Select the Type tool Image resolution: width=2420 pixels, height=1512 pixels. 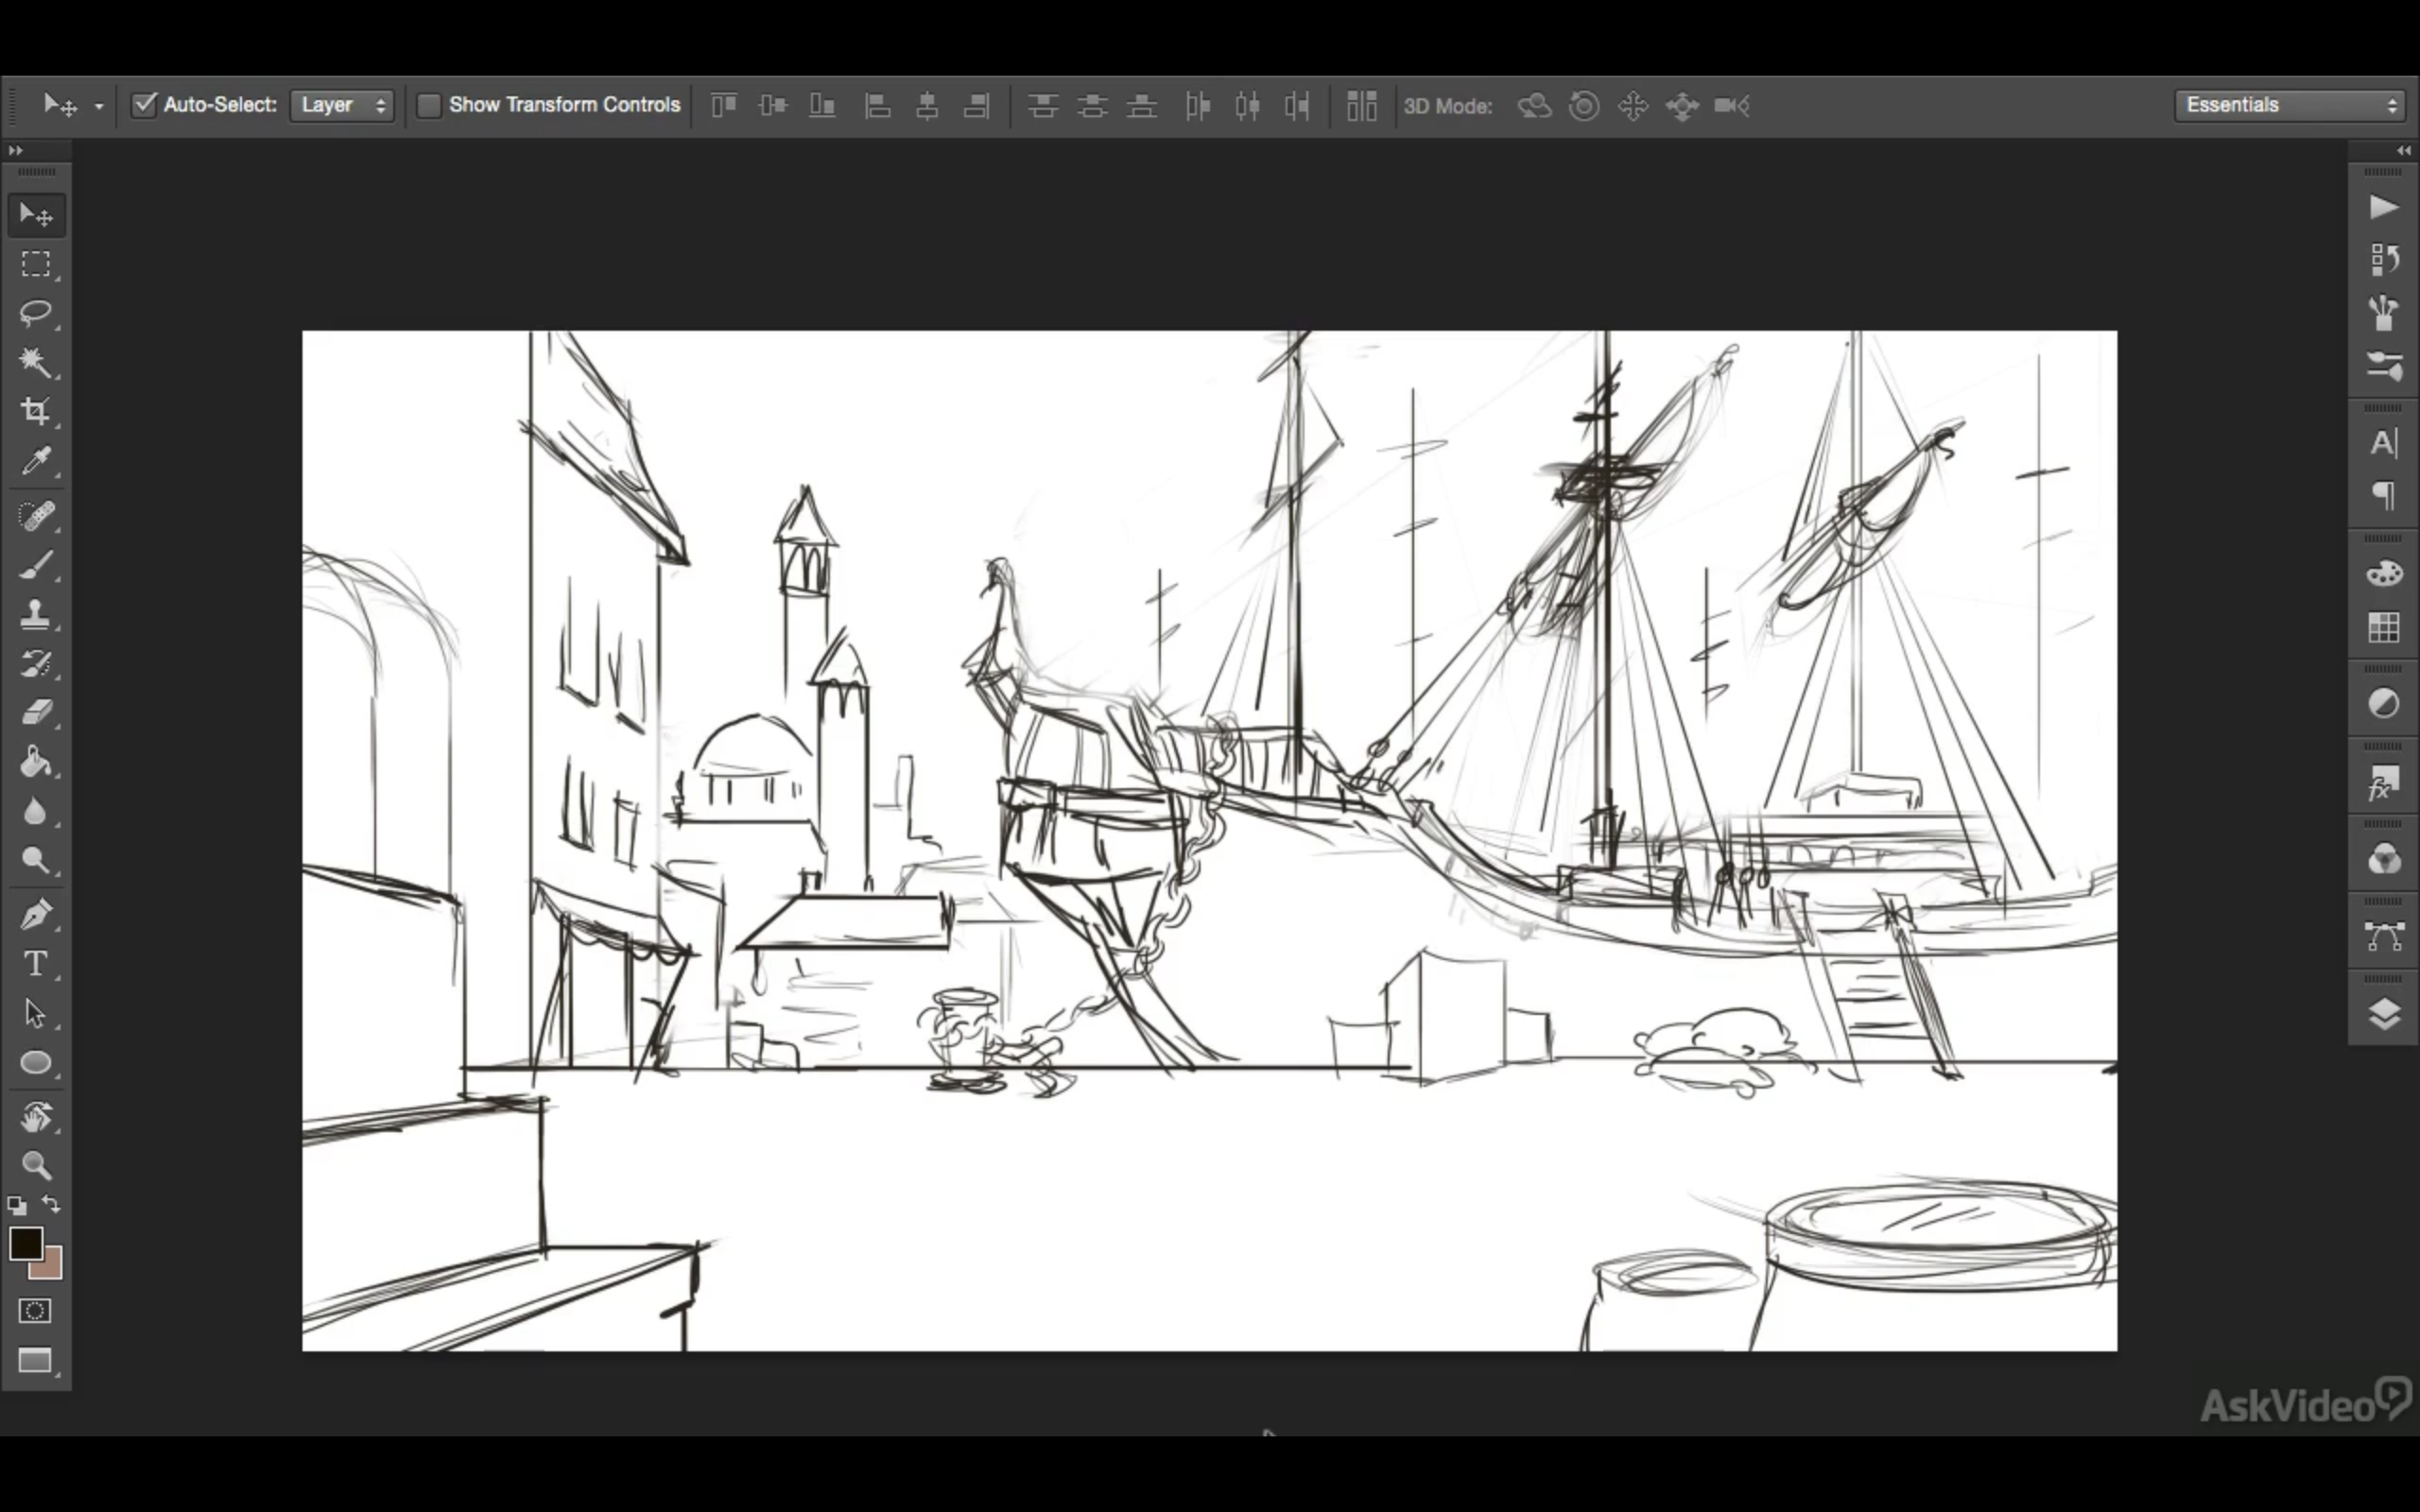point(36,964)
